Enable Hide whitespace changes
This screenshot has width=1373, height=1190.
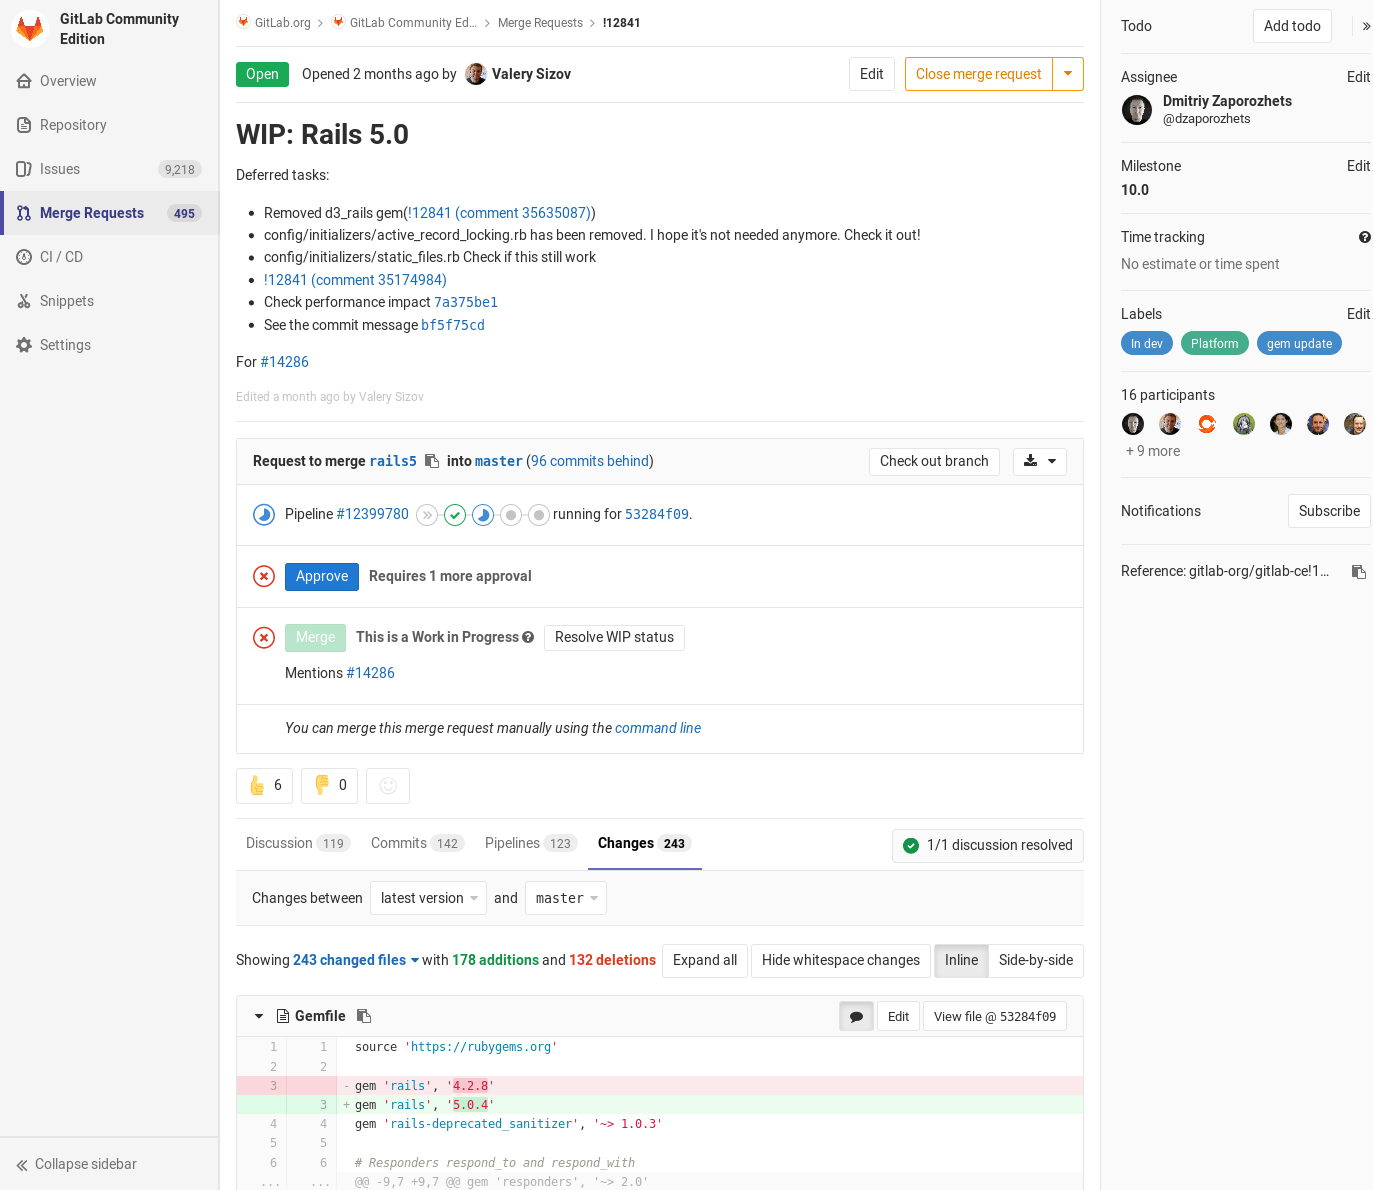840,961
